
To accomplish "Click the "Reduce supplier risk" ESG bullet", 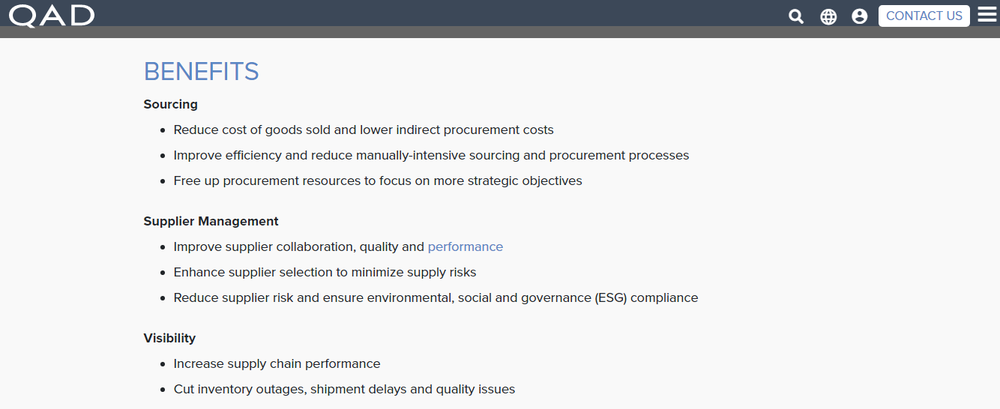I will pyautogui.click(x=435, y=298).
